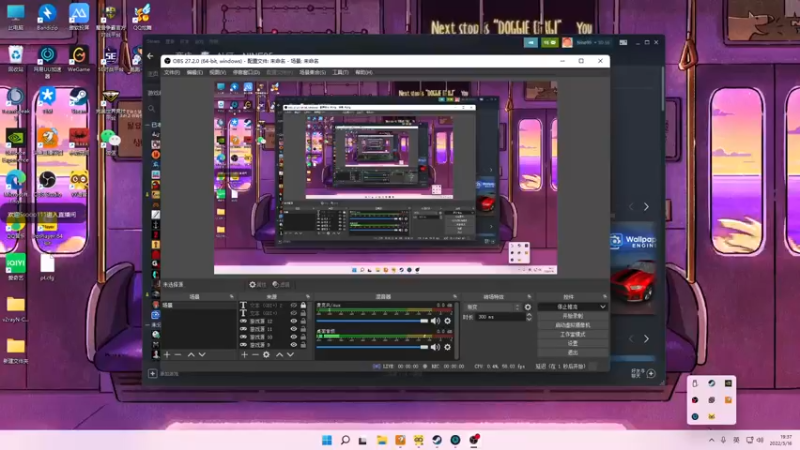Add a new scene with plus icon

(167, 355)
